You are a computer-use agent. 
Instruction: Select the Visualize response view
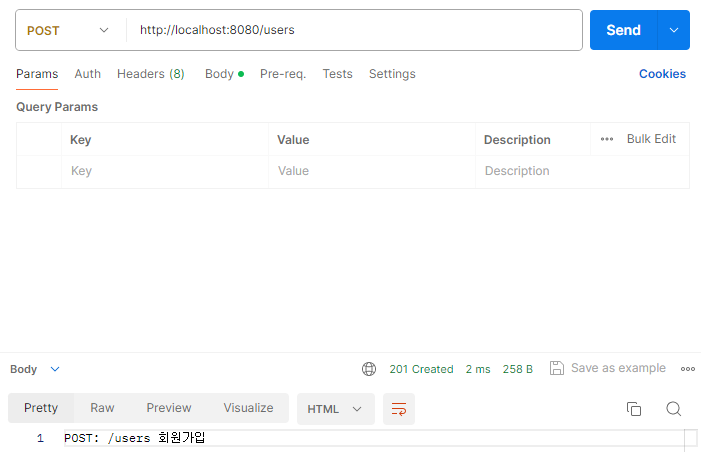pyautogui.click(x=249, y=408)
